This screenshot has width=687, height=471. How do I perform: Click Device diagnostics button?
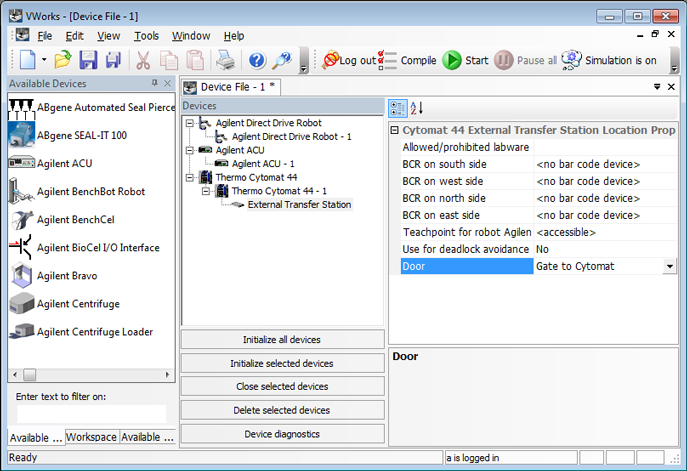[x=282, y=434]
